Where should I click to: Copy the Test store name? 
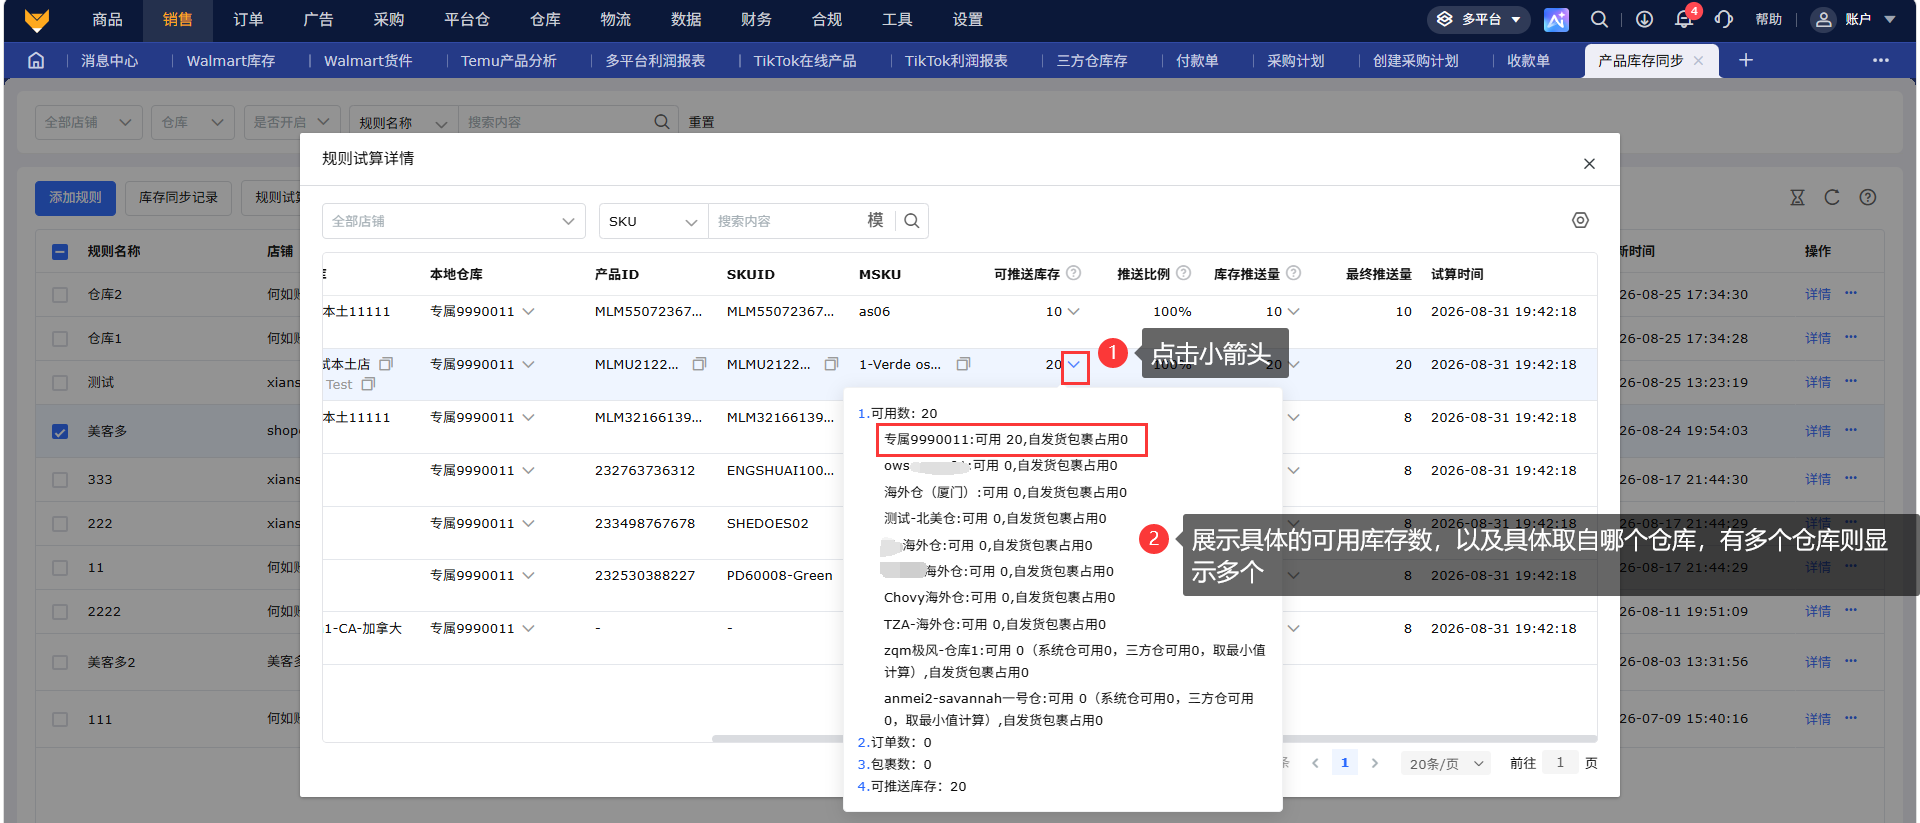368,384
